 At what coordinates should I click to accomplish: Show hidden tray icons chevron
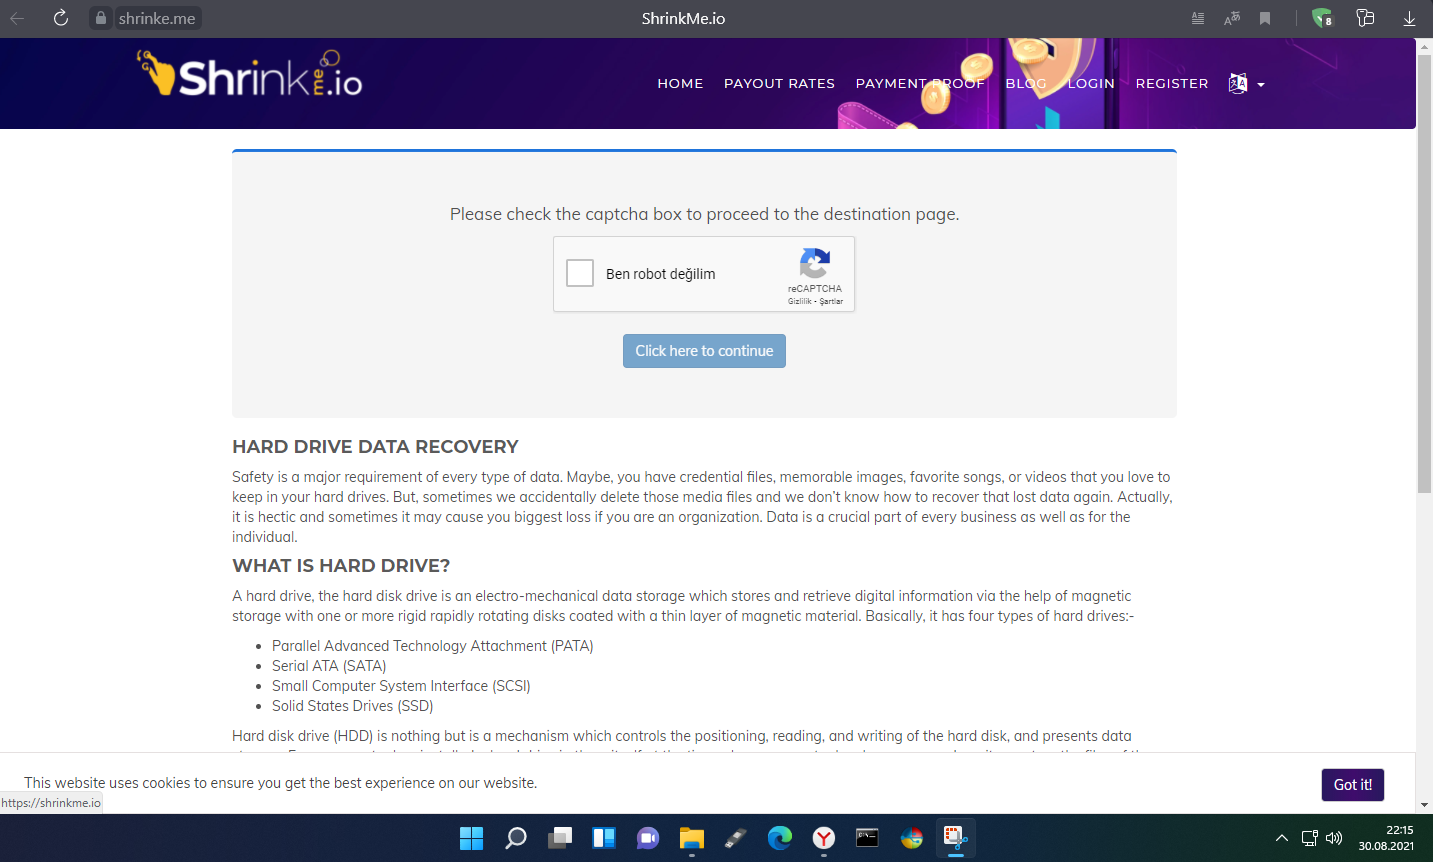click(x=1281, y=838)
